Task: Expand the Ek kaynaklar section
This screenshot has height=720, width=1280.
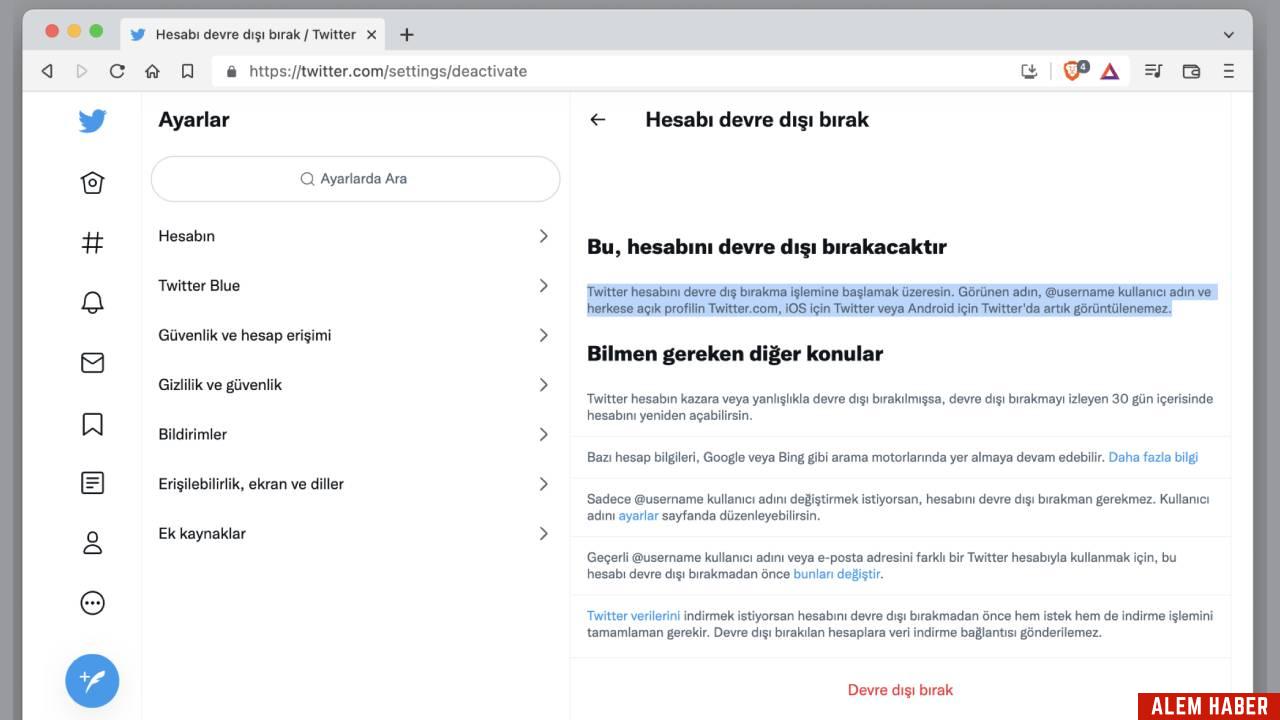Action: [x=355, y=533]
